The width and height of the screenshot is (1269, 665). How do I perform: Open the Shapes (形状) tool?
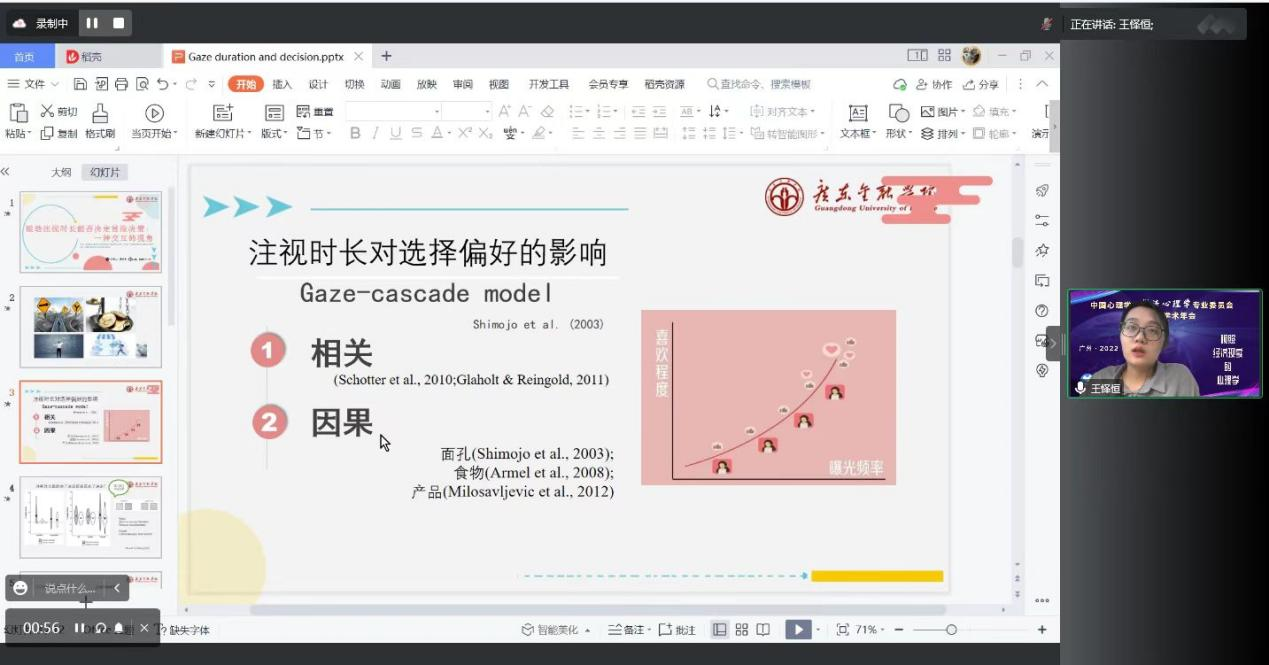899,114
